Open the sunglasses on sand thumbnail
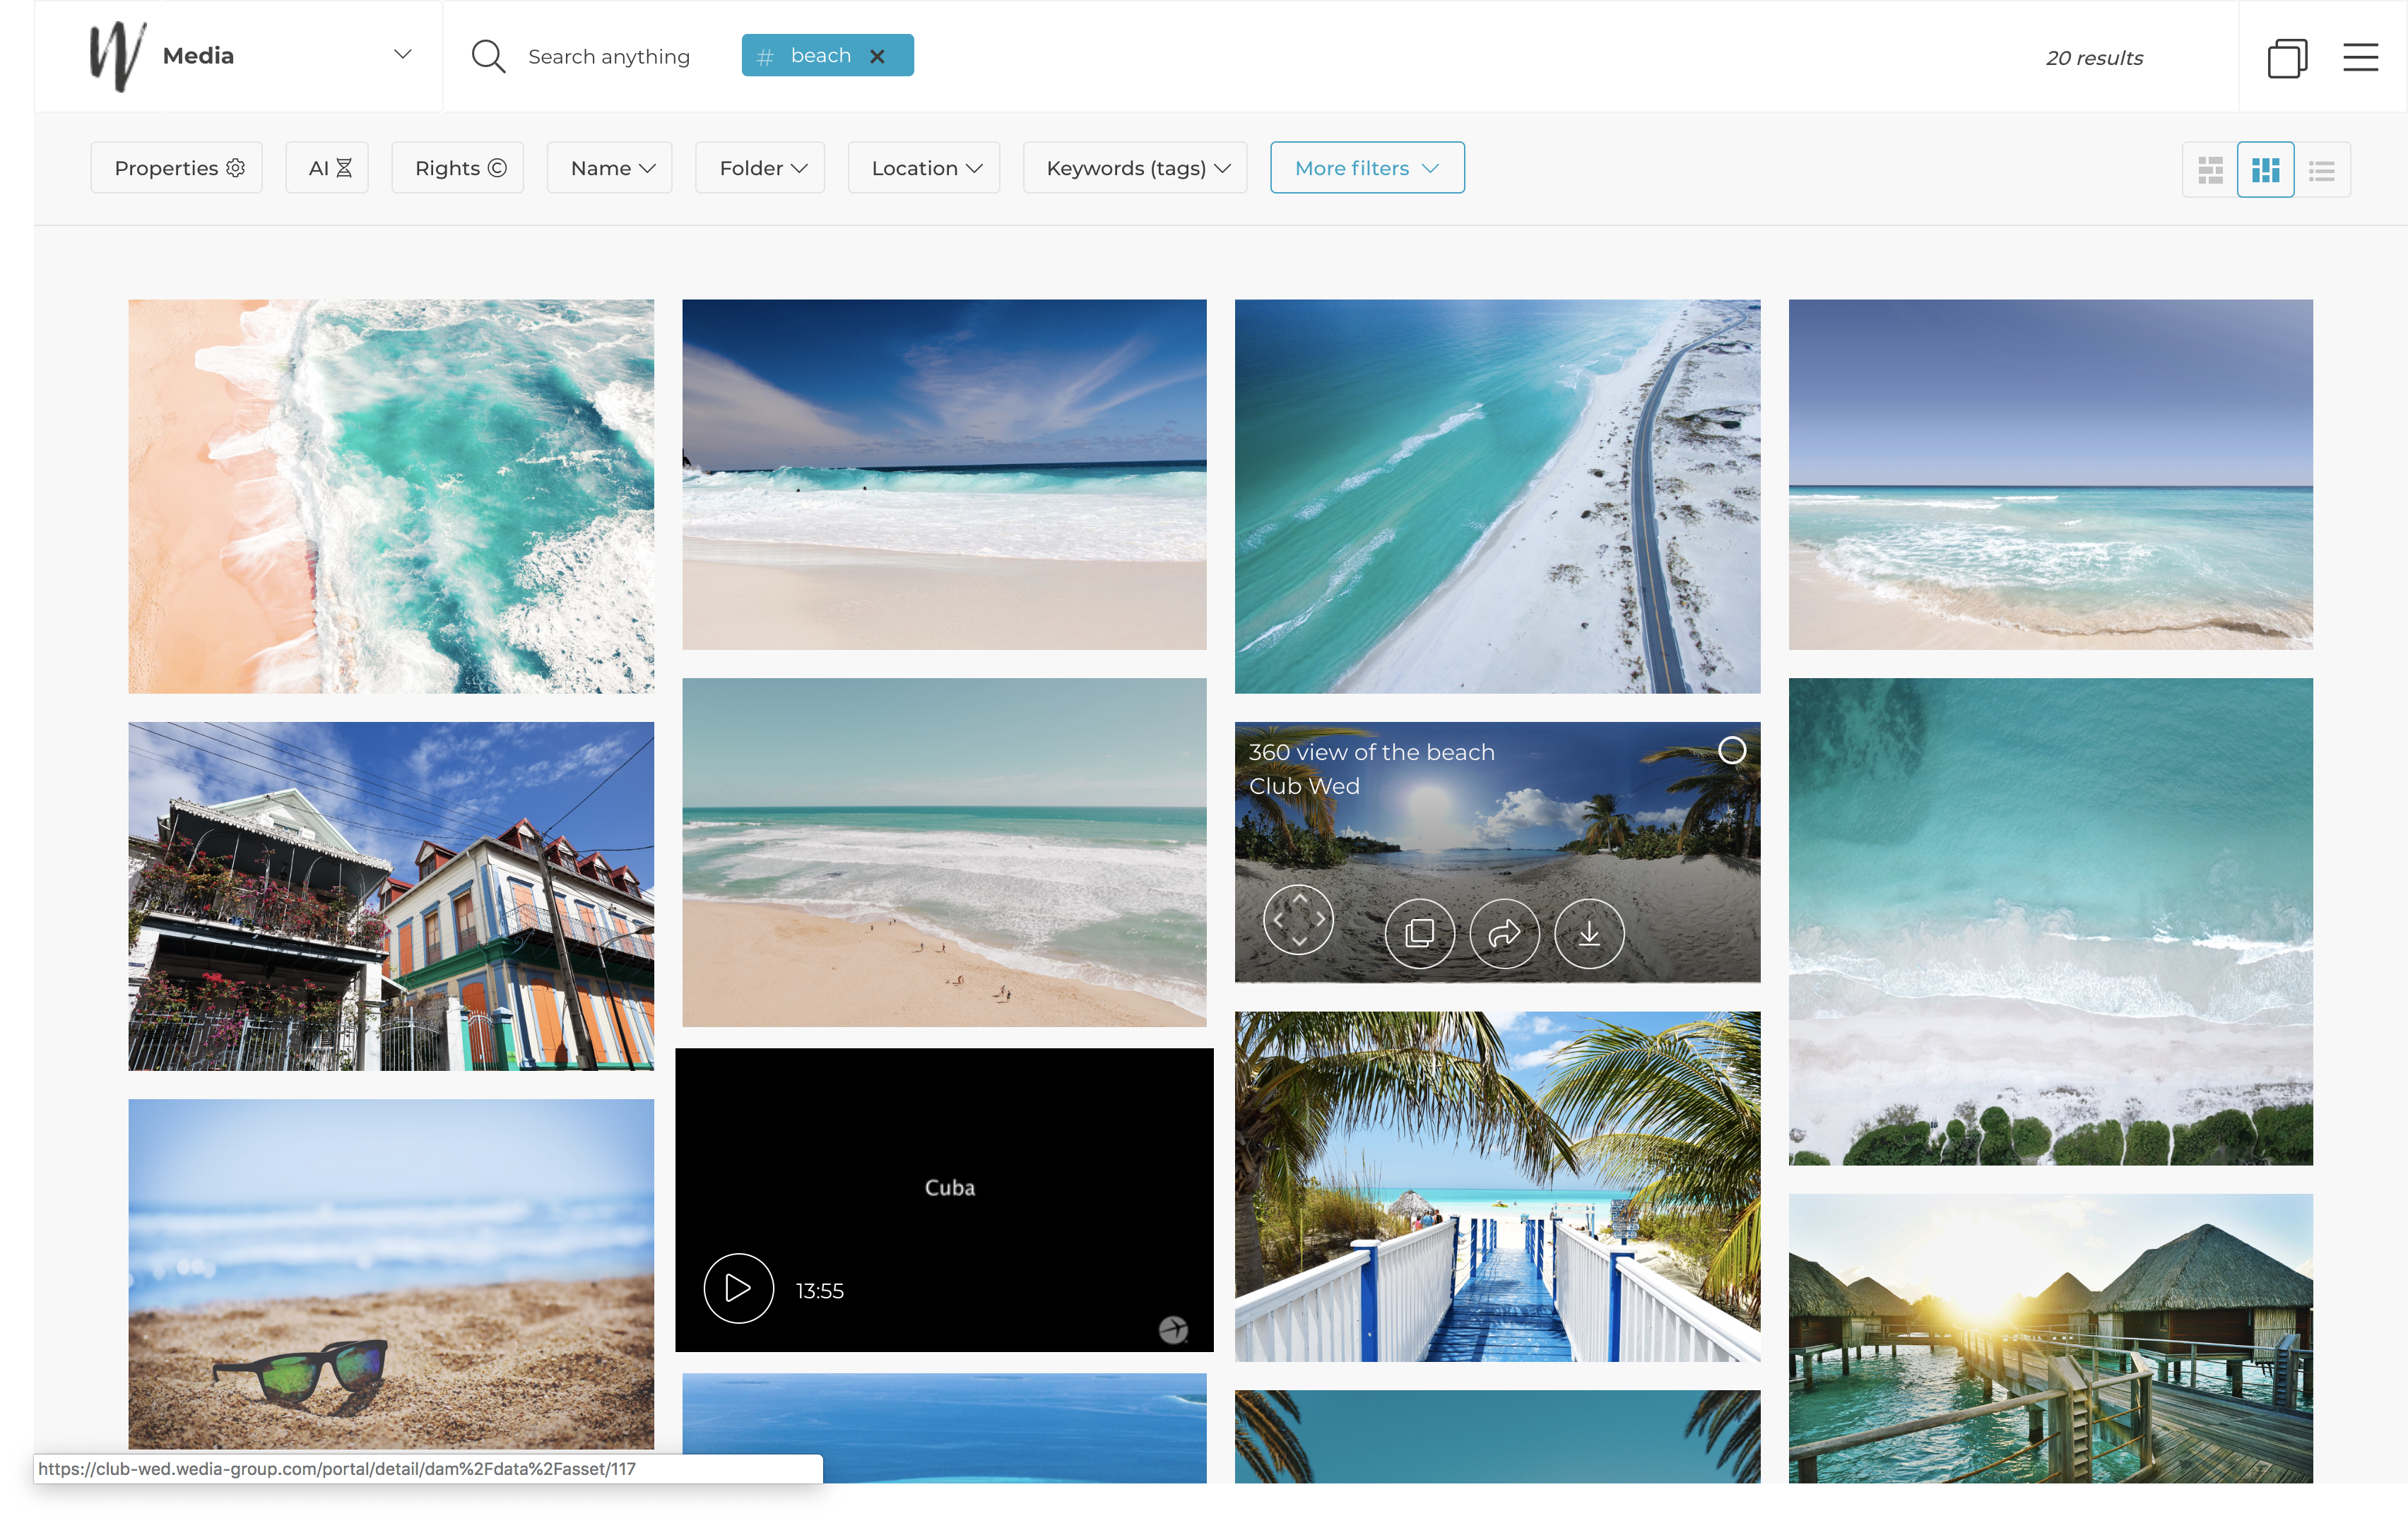Image resolution: width=2408 pixels, height=1523 pixels. coord(391,1274)
